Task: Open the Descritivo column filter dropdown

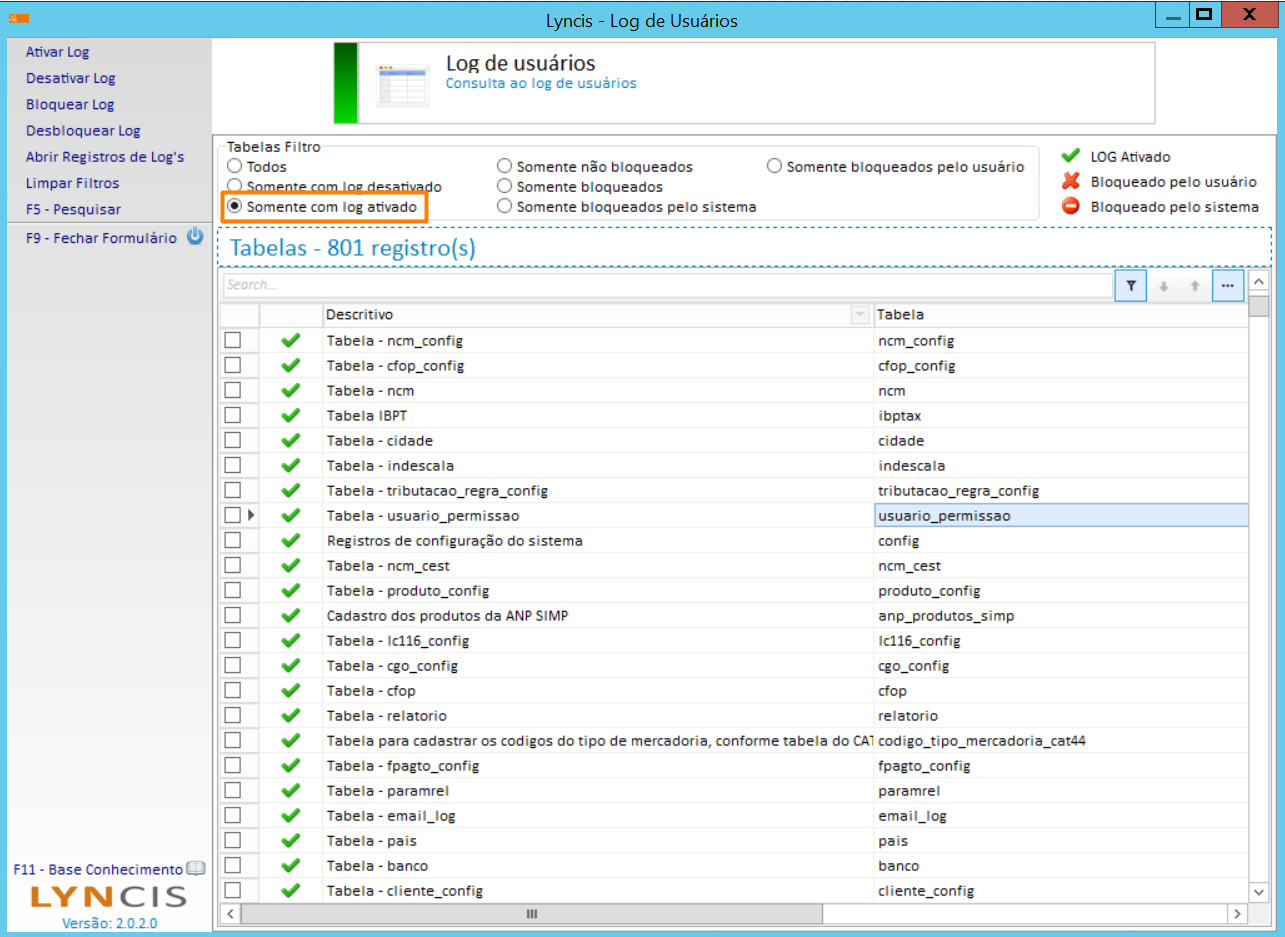Action: (859, 315)
